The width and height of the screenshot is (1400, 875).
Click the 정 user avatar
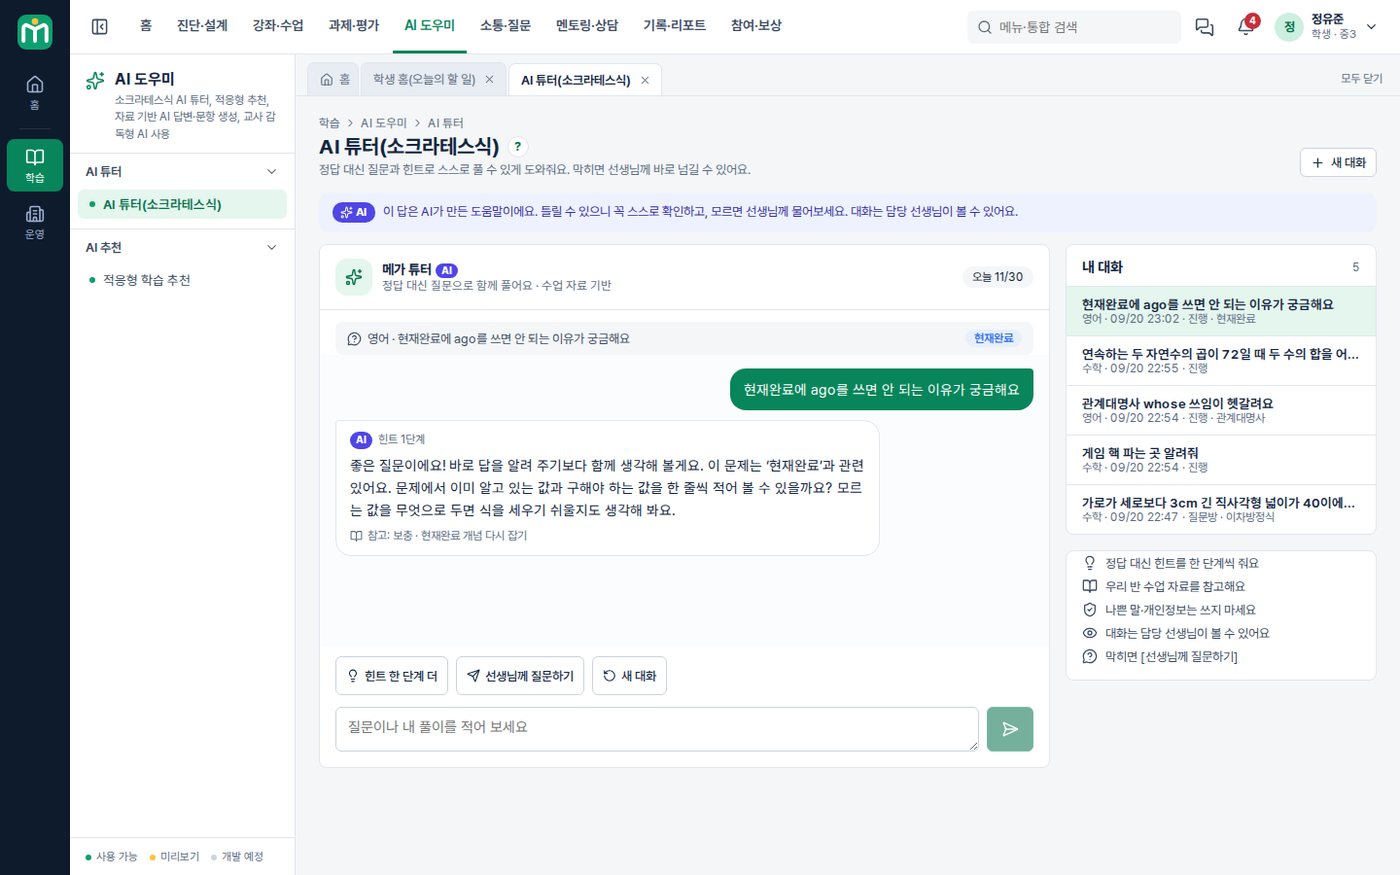click(x=1289, y=27)
